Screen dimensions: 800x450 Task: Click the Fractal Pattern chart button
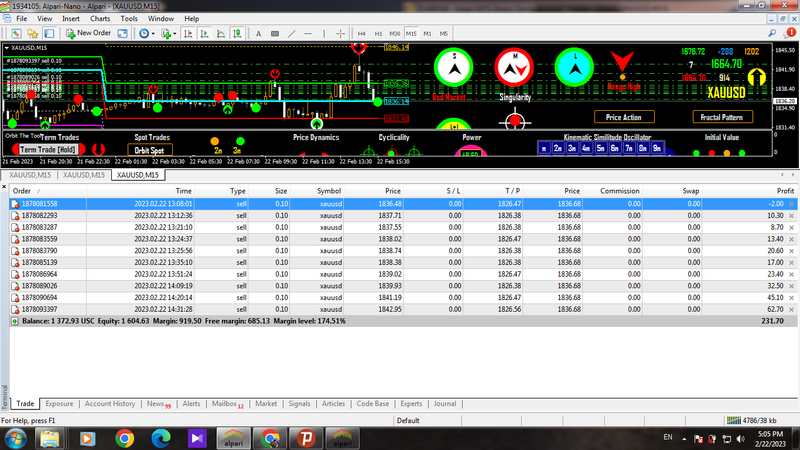tap(722, 117)
